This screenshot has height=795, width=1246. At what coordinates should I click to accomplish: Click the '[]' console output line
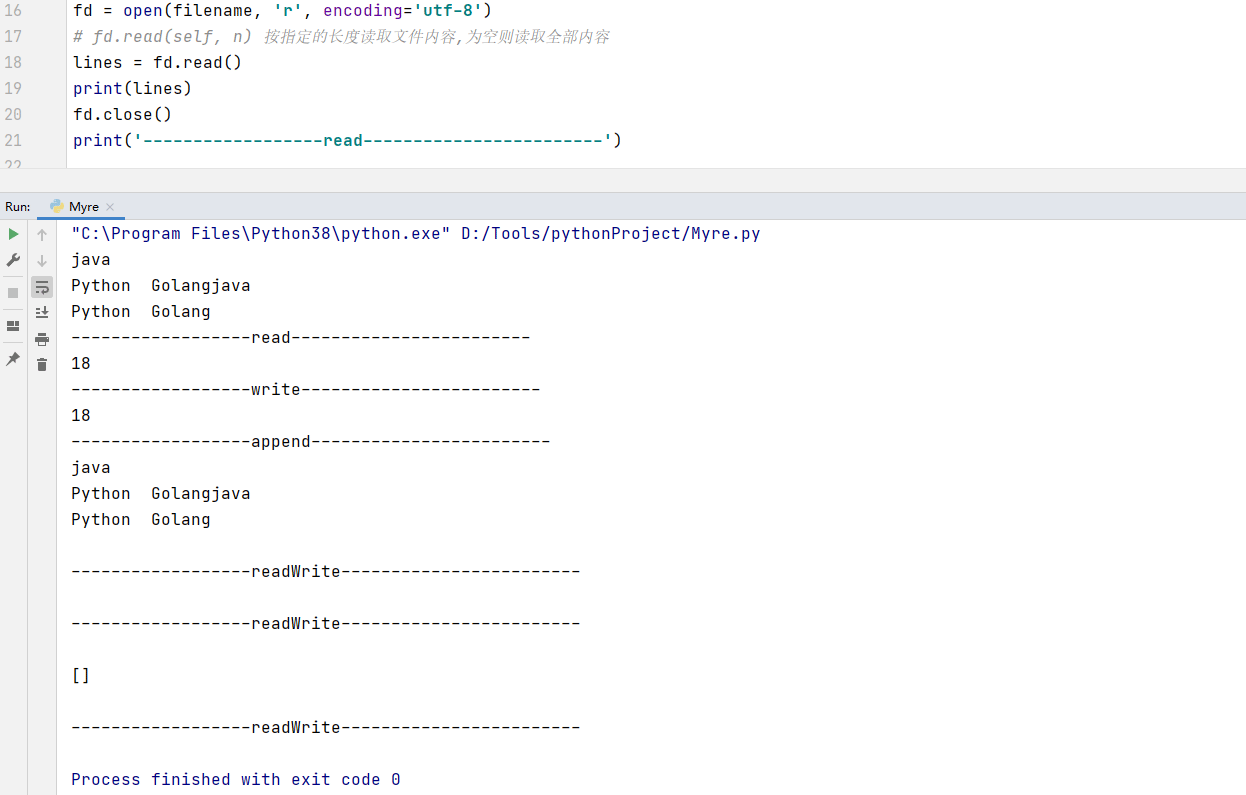pos(81,676)
